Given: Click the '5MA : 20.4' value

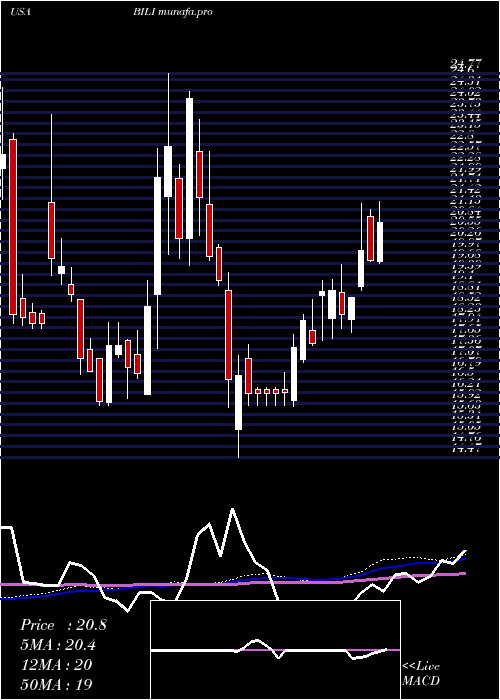Looking at the screenshot, I should tap(58, 645).
